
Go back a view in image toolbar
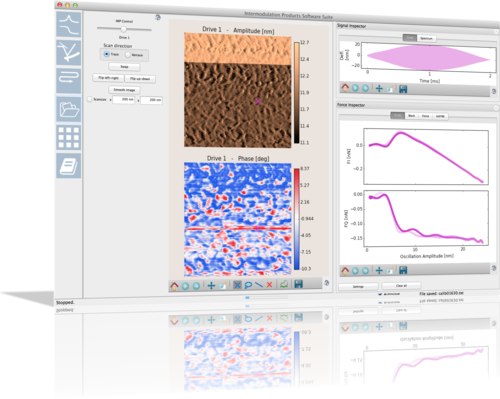pyautogui.click(x=185, y=286)
